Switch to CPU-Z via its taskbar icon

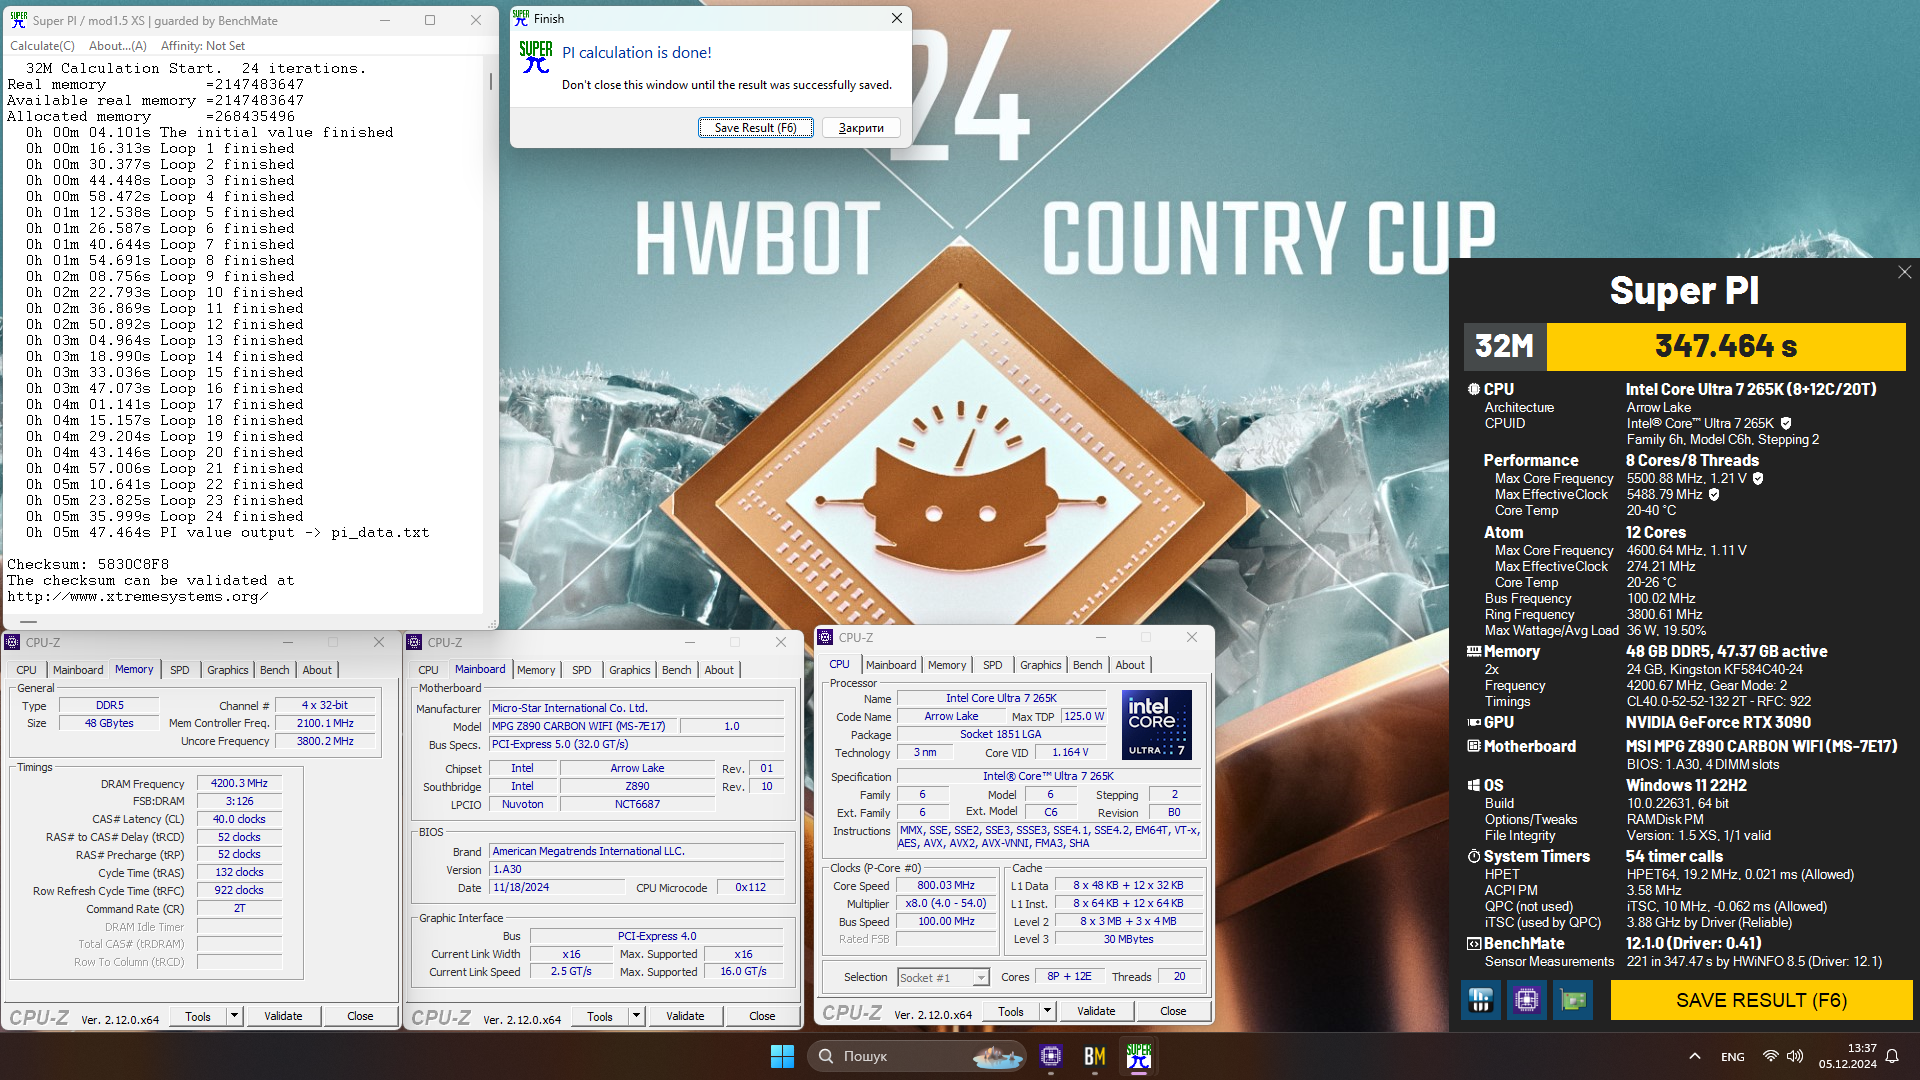coord(1050,1056)
